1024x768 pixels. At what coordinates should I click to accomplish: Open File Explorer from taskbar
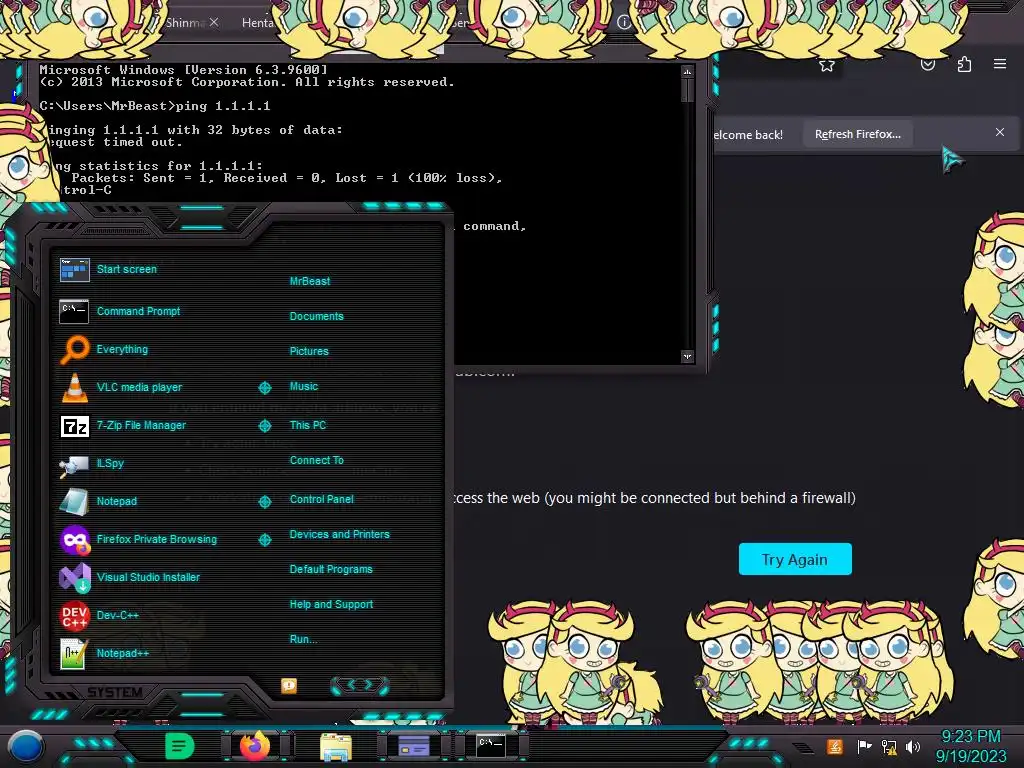pyautogui.click(x=336, y=746)
